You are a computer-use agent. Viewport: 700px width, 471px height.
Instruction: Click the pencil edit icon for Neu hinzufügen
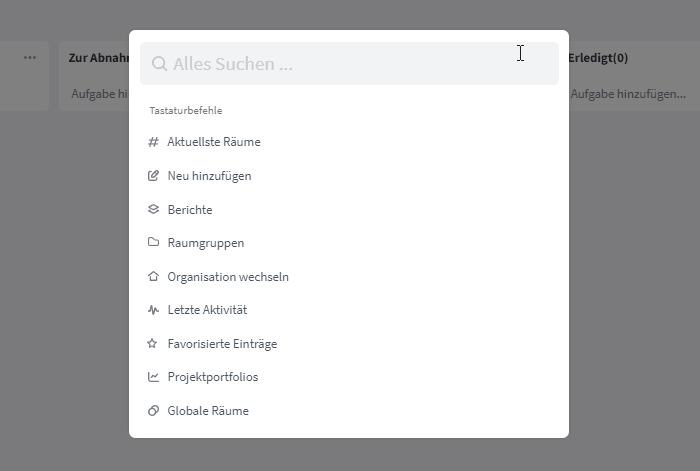click(x=153, y=175)
